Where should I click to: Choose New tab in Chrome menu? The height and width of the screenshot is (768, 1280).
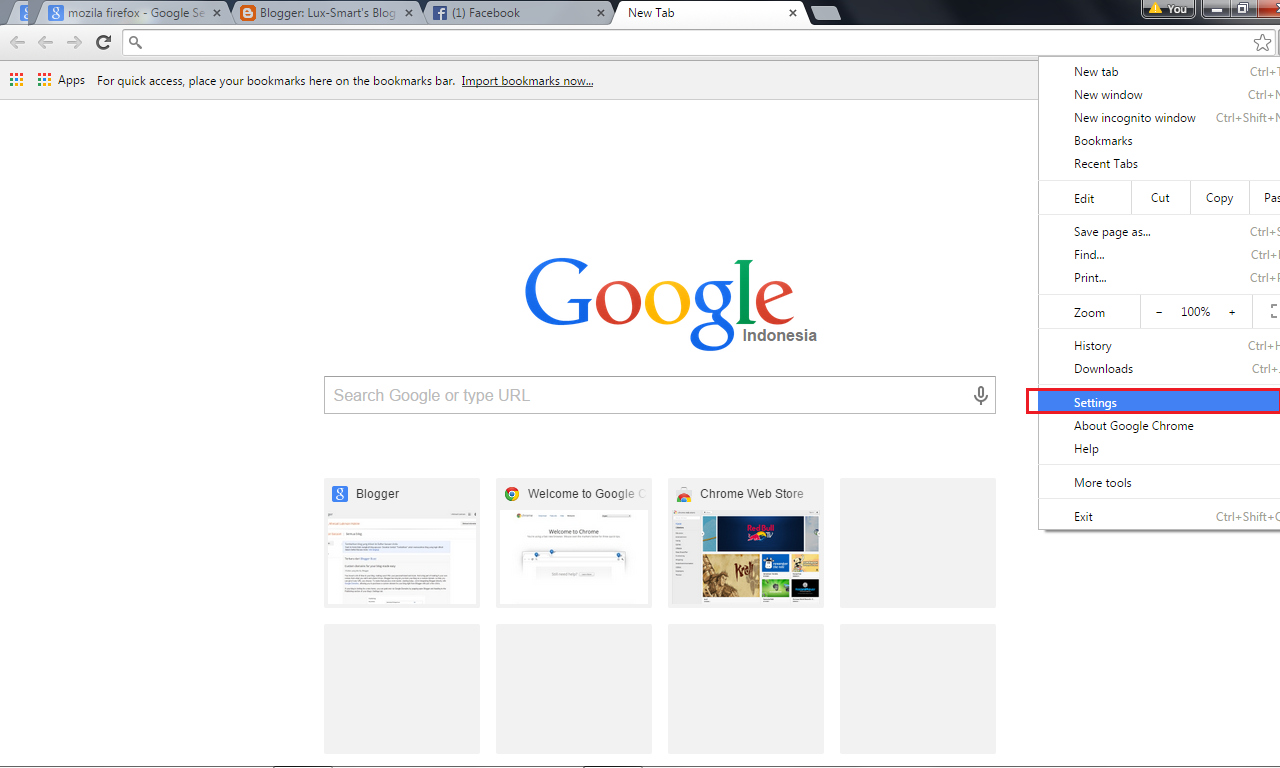pos(1160,72)
